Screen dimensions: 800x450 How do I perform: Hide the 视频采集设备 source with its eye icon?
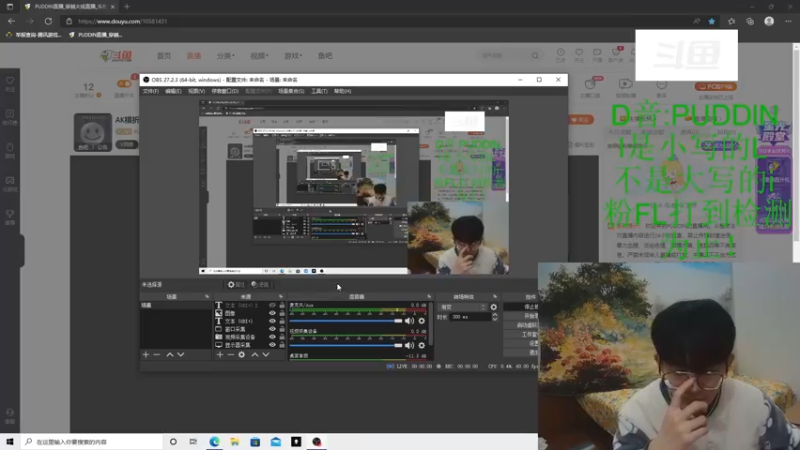(x=272, y=337)
